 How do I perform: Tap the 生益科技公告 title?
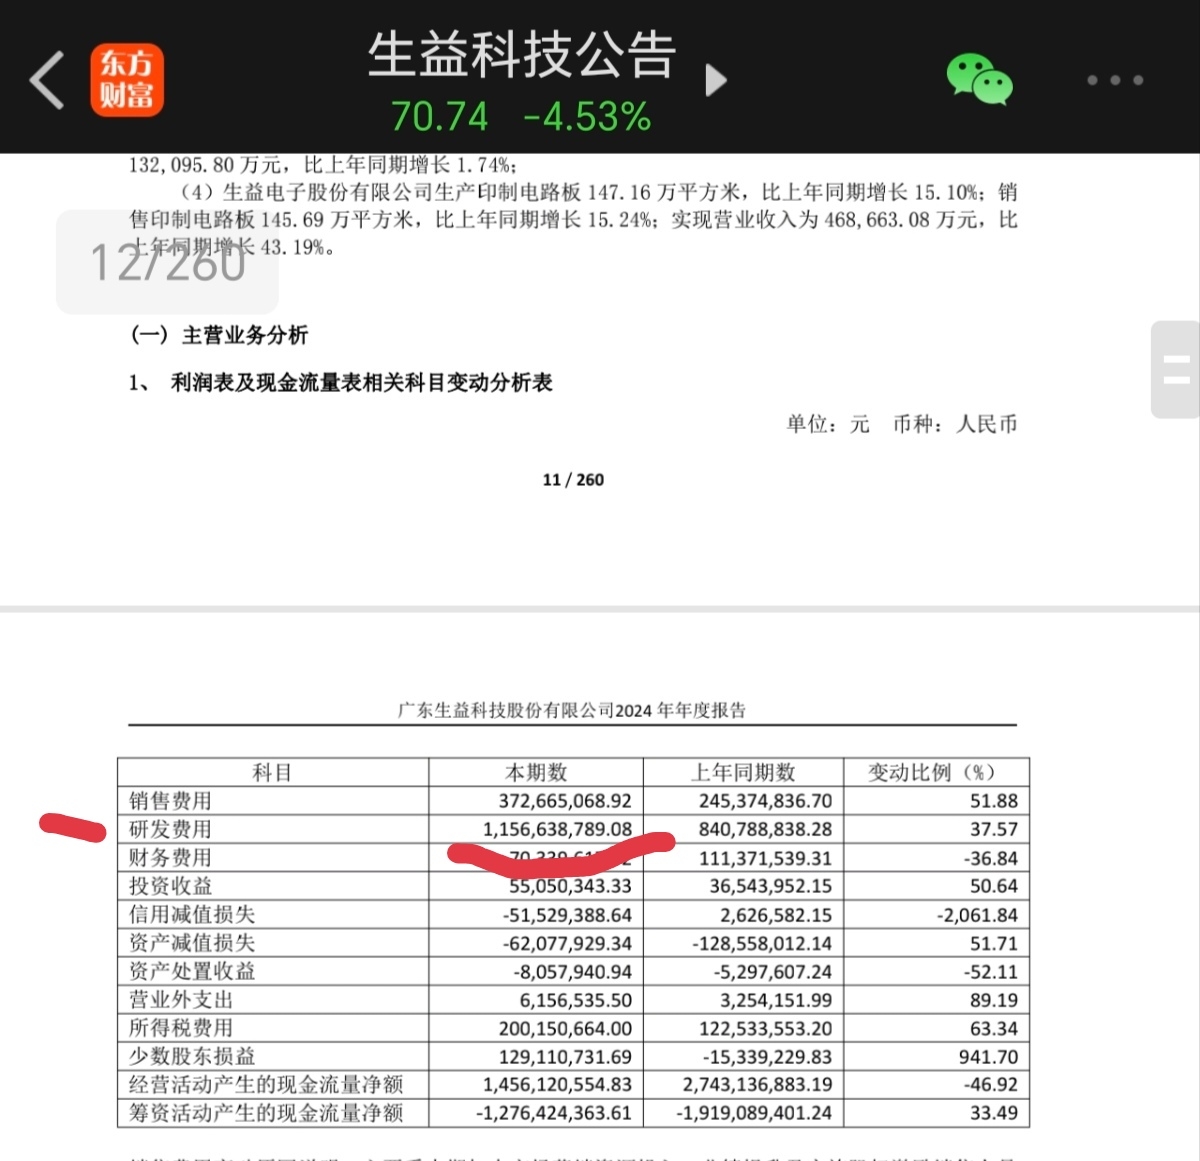(522, 55)
